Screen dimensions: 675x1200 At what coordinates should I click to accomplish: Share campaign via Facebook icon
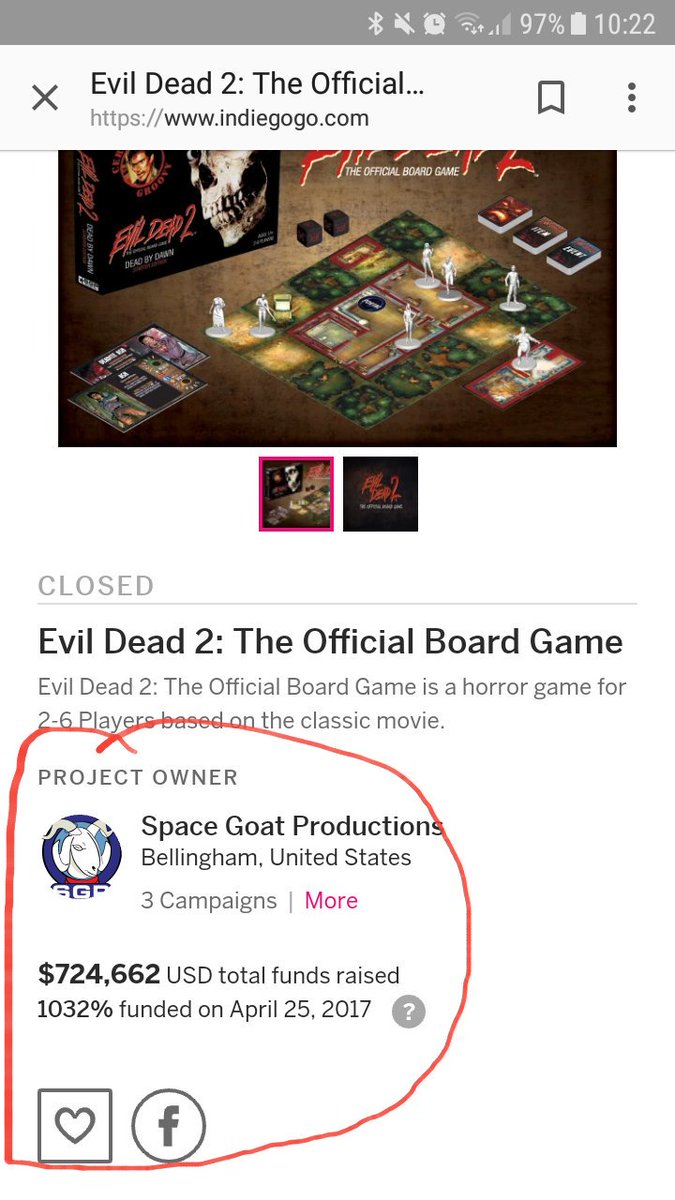click(x=168, y=1126)
